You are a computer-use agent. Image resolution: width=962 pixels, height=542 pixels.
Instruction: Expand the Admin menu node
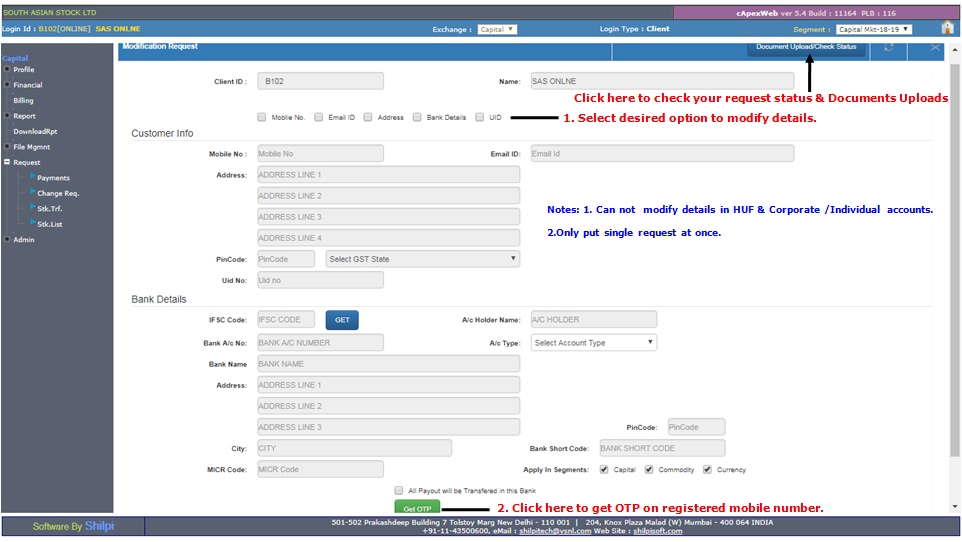(x=7, y=239)
